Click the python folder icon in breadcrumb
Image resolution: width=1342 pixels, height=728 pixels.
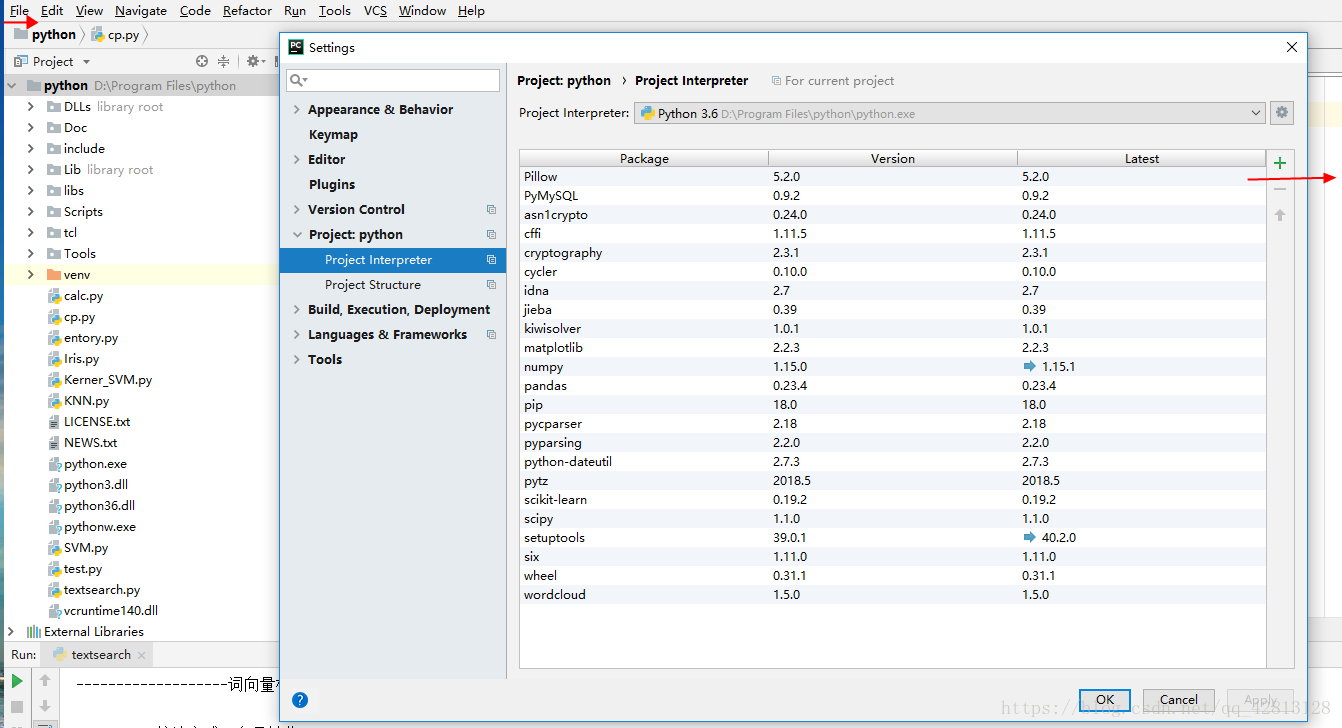pos(20,34)
